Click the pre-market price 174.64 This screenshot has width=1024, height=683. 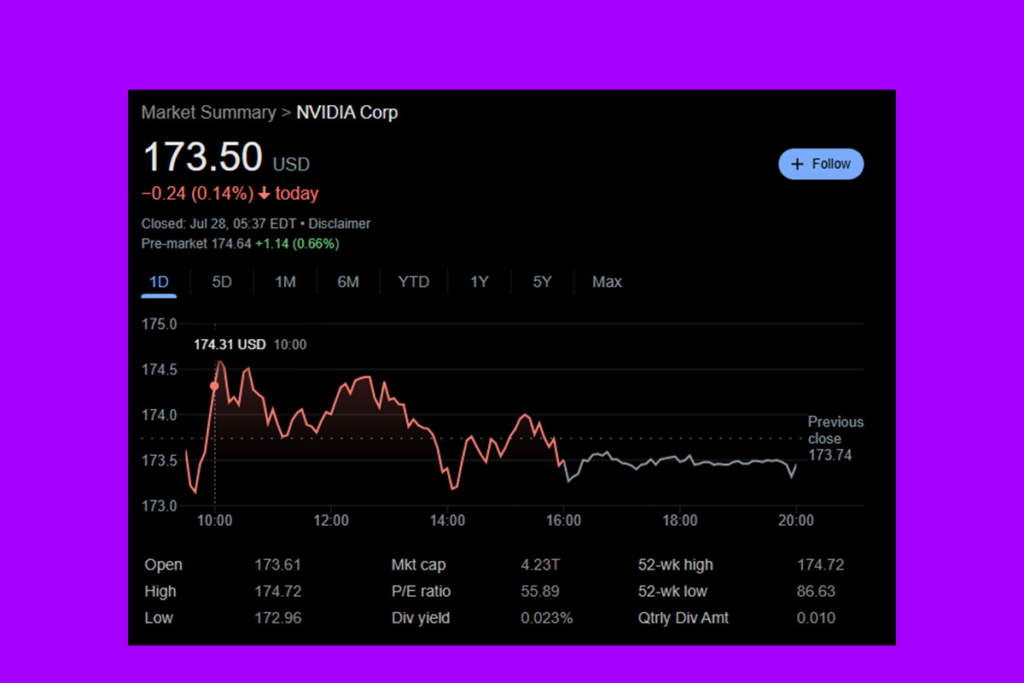[x=229, y=243]
